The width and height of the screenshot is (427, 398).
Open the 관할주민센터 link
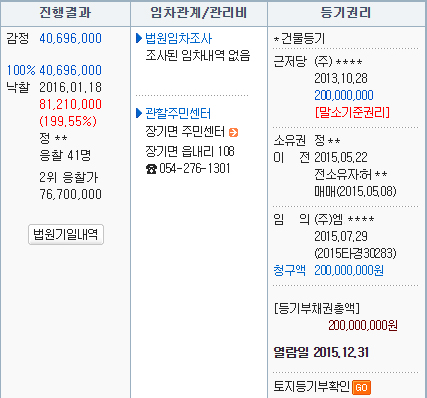(x=178, y=113)
